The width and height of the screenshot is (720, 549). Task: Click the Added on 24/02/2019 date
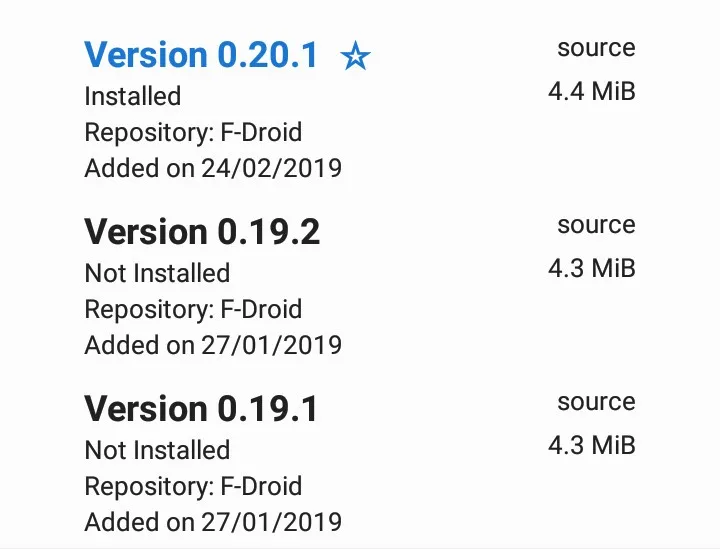click(213, 168)
